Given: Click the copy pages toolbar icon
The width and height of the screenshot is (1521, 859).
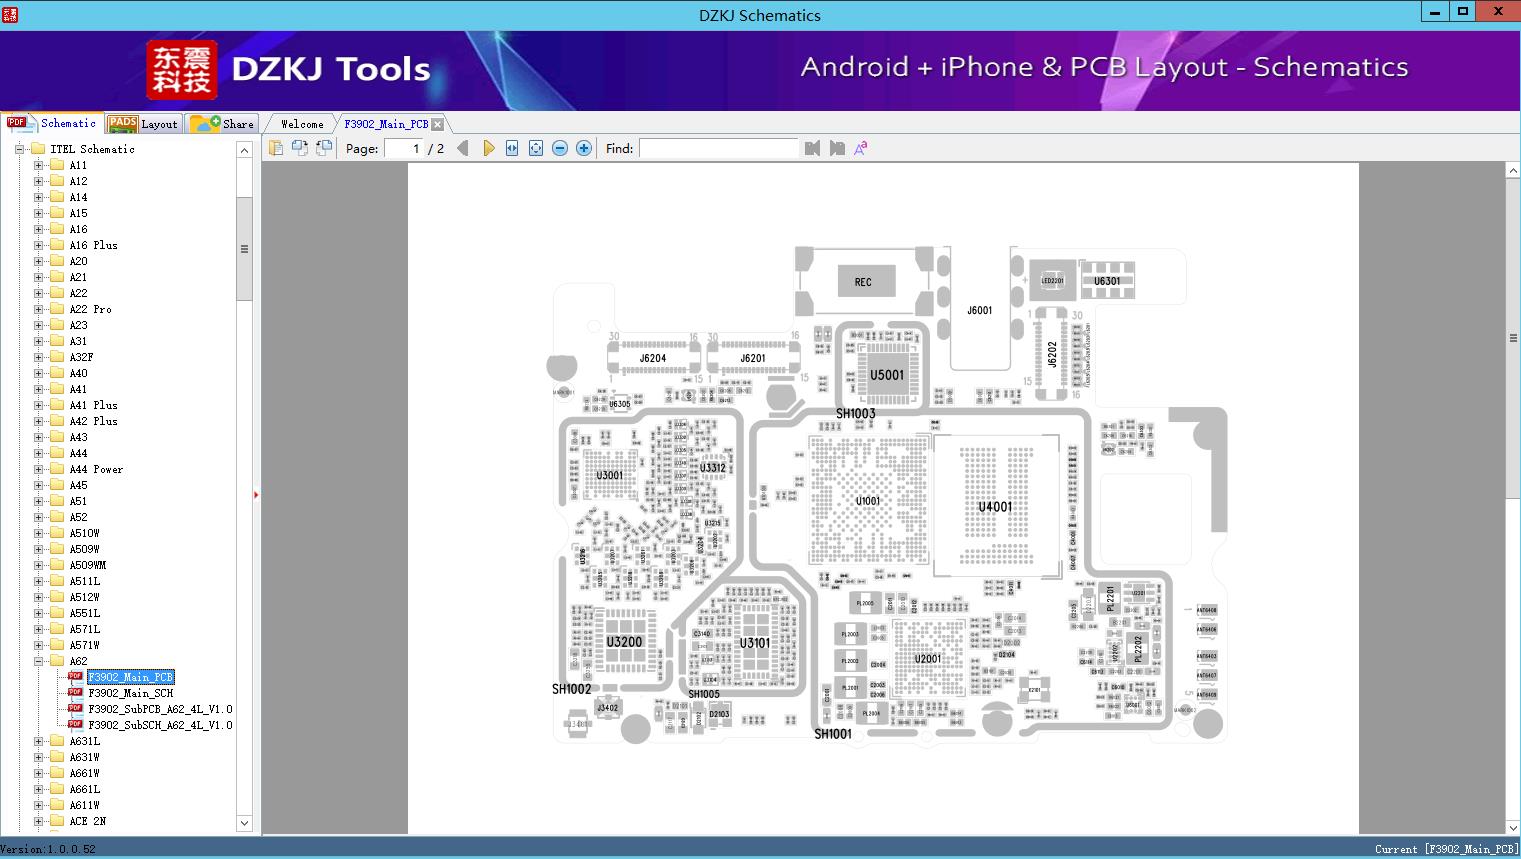Looking at the screenshot, I should (276, 148).
